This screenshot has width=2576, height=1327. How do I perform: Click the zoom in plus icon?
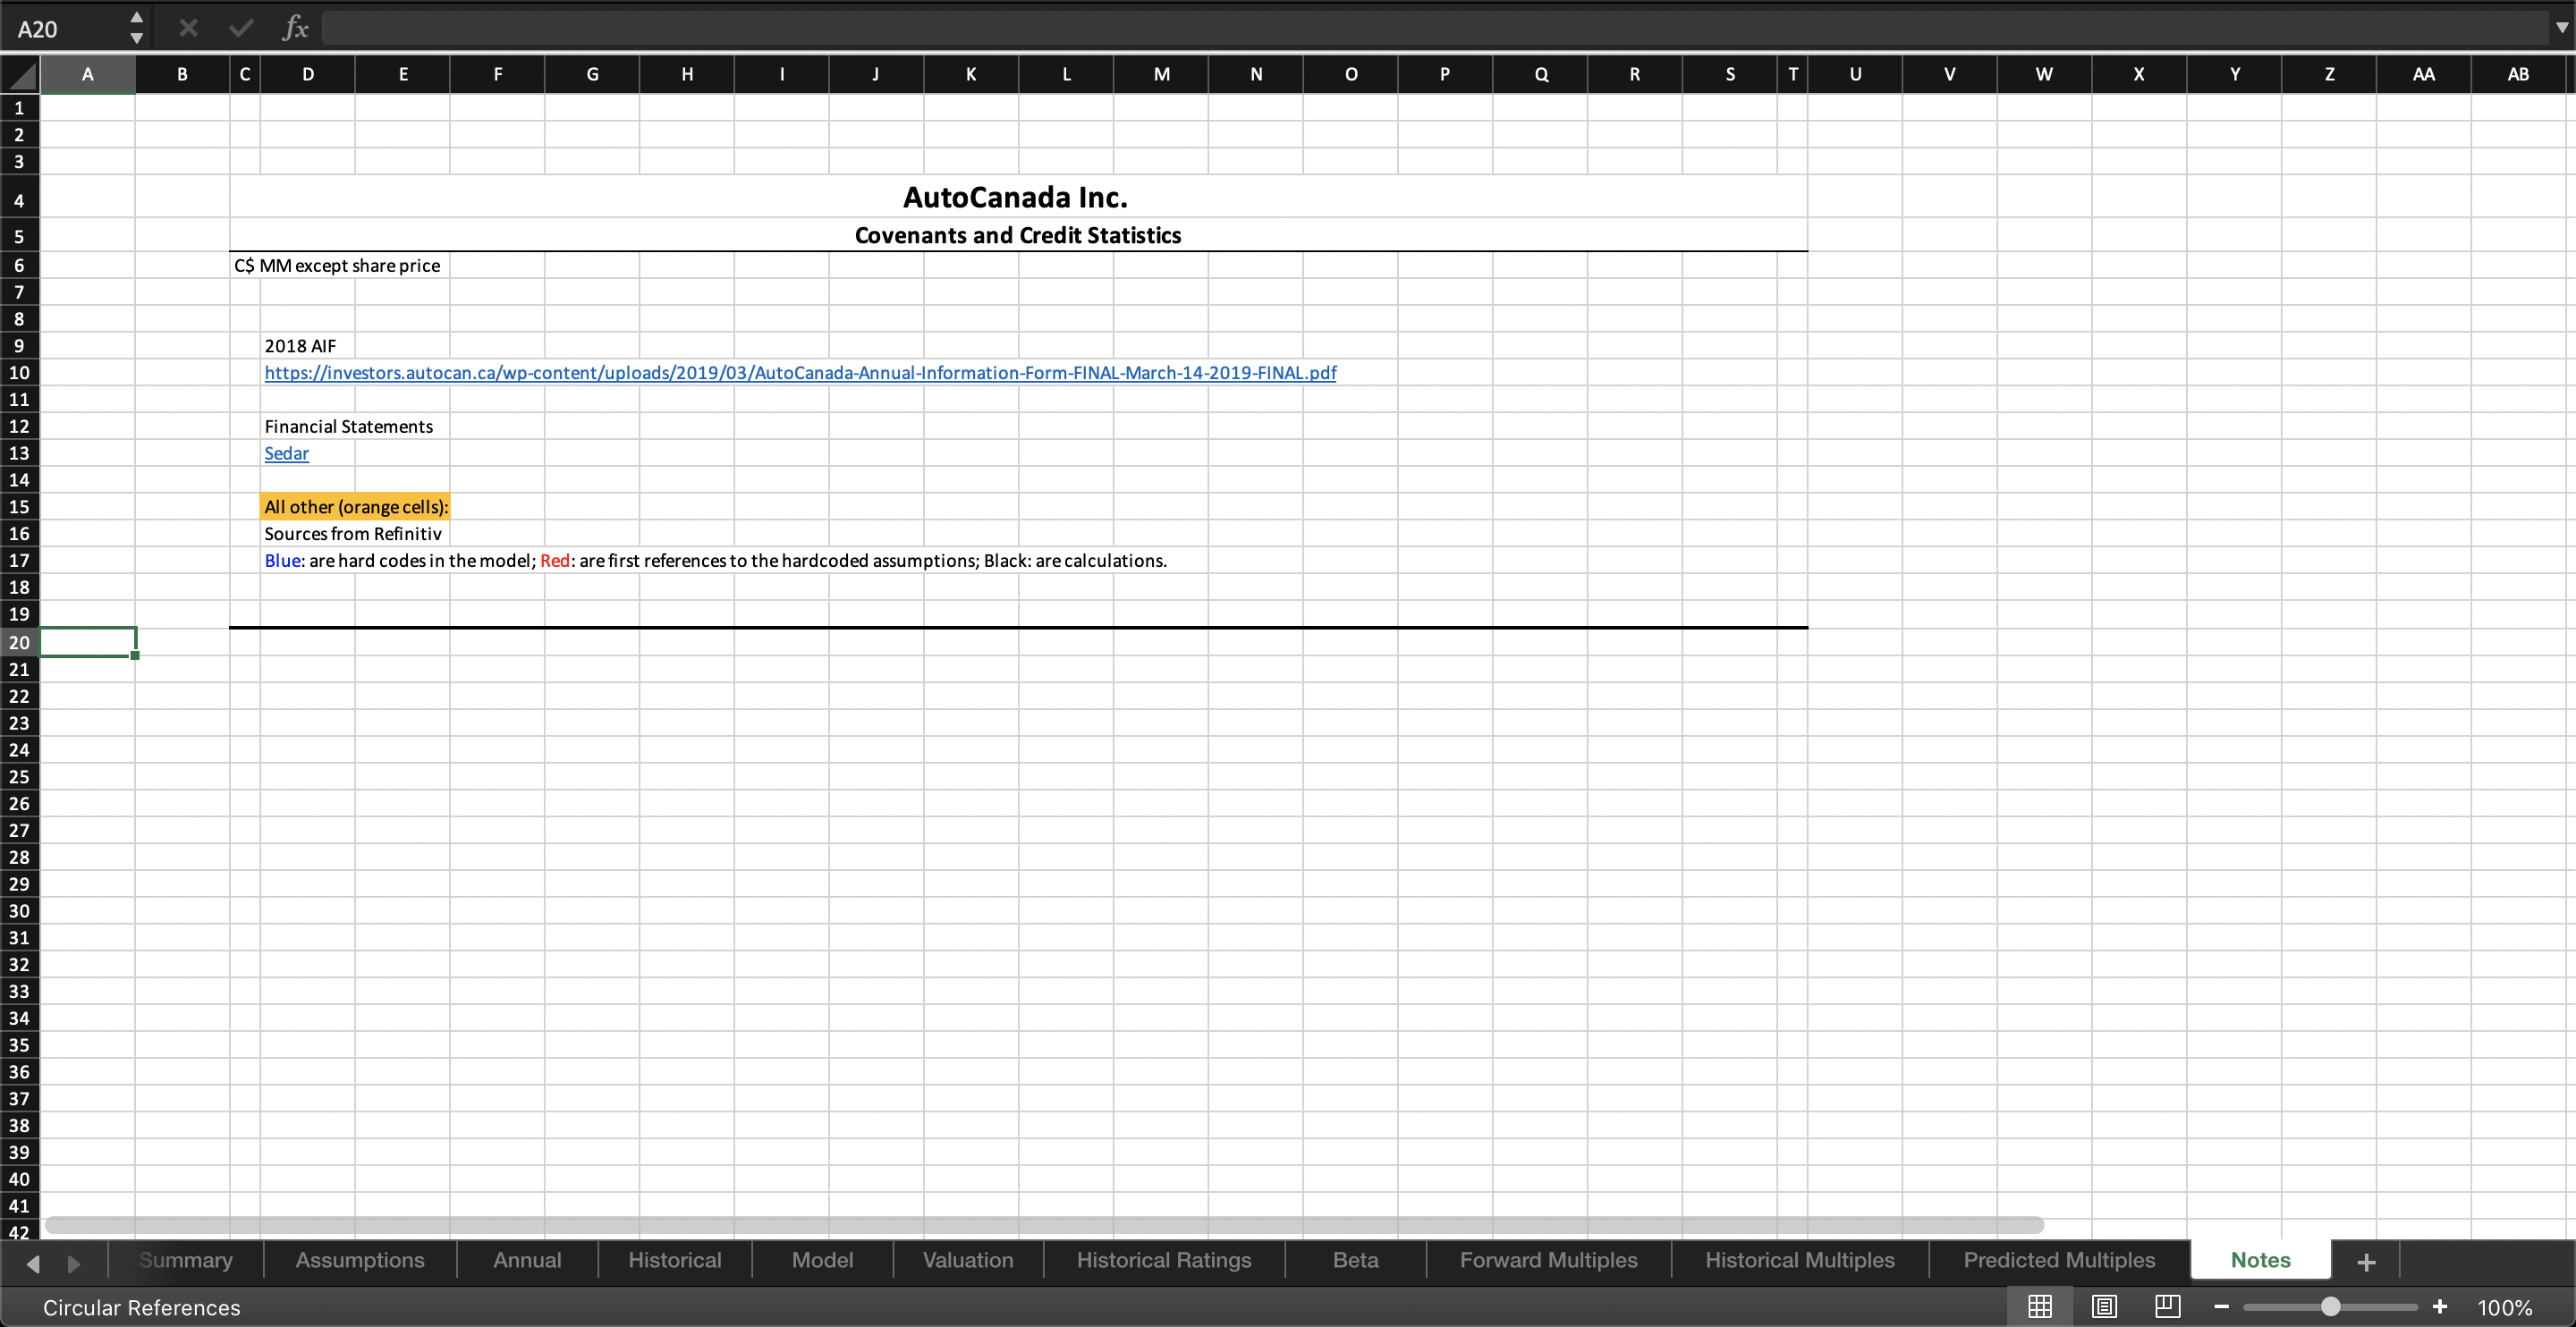click(2439, 1306)
